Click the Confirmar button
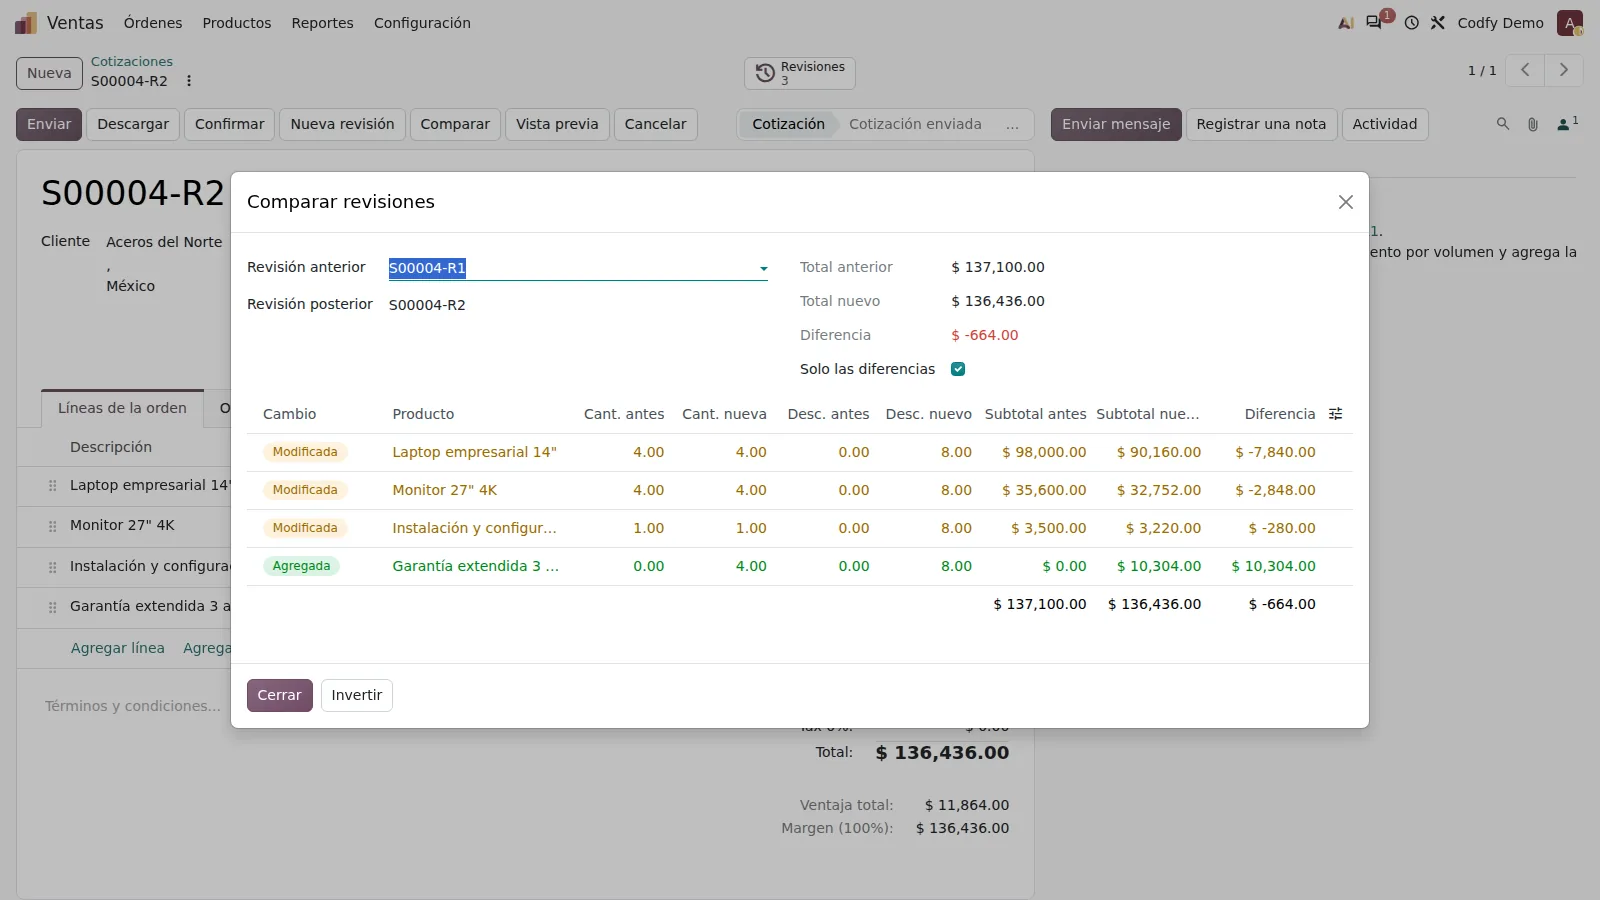This screenshot has width=1600, height=900. pos(230,124)
